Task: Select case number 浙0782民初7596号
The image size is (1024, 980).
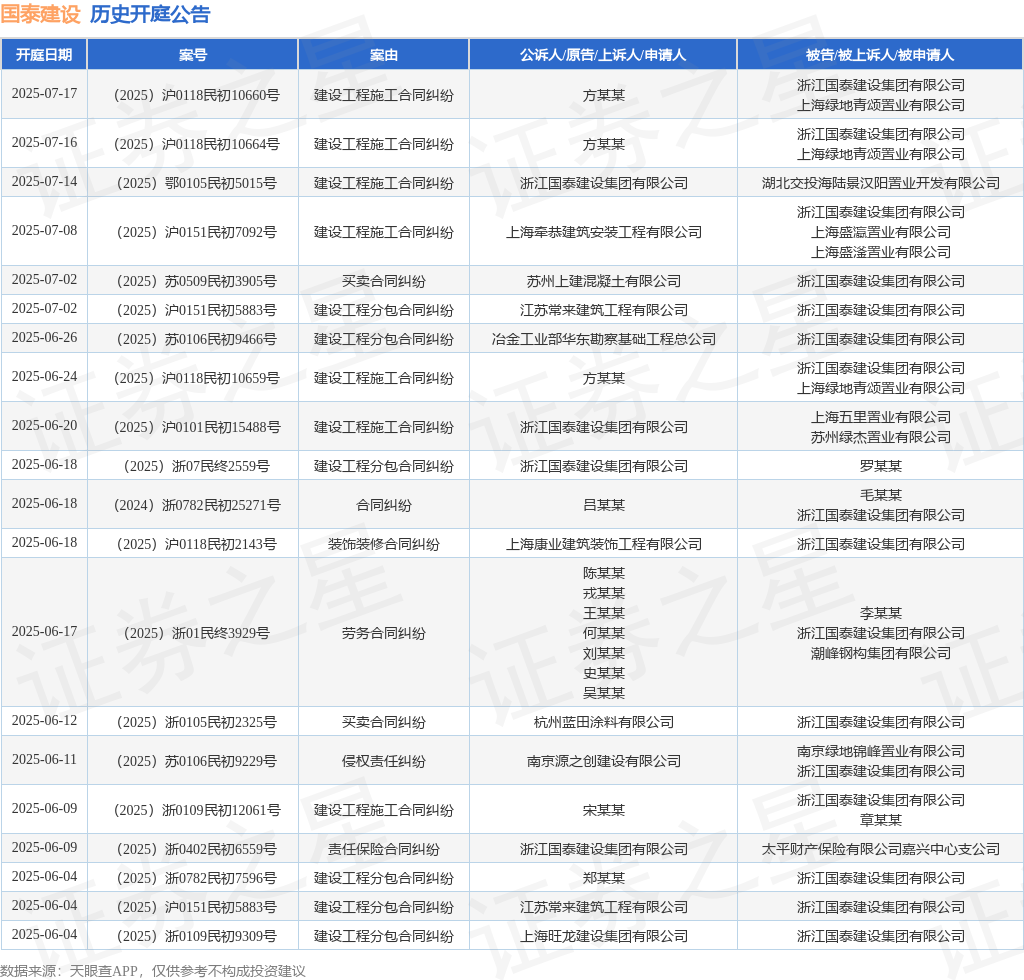Action: click(x=197, y=878)
